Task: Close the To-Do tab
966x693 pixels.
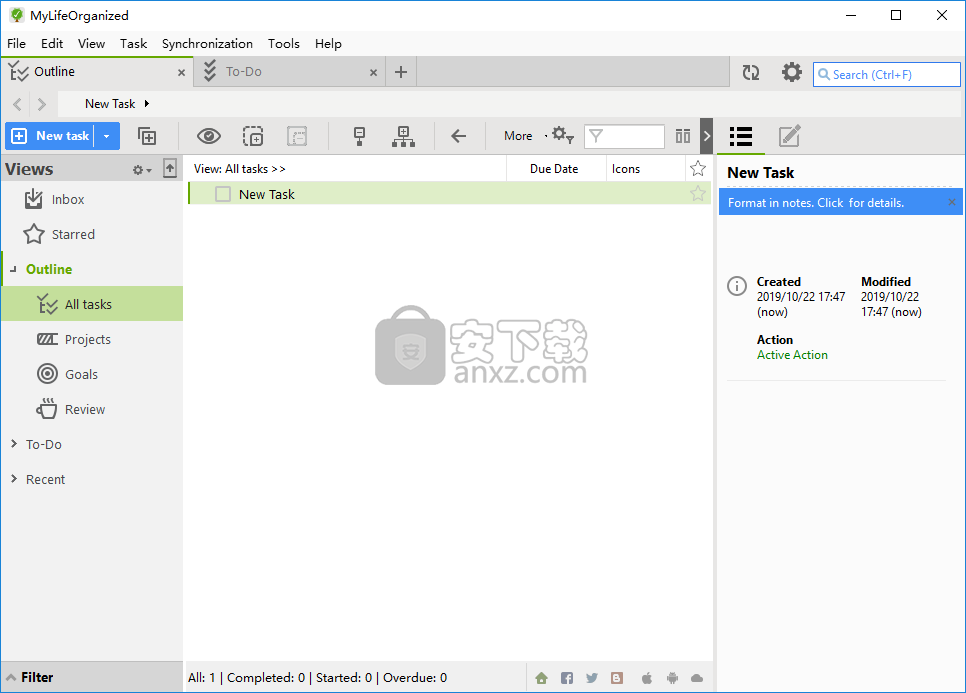Action: pos(373,73)
